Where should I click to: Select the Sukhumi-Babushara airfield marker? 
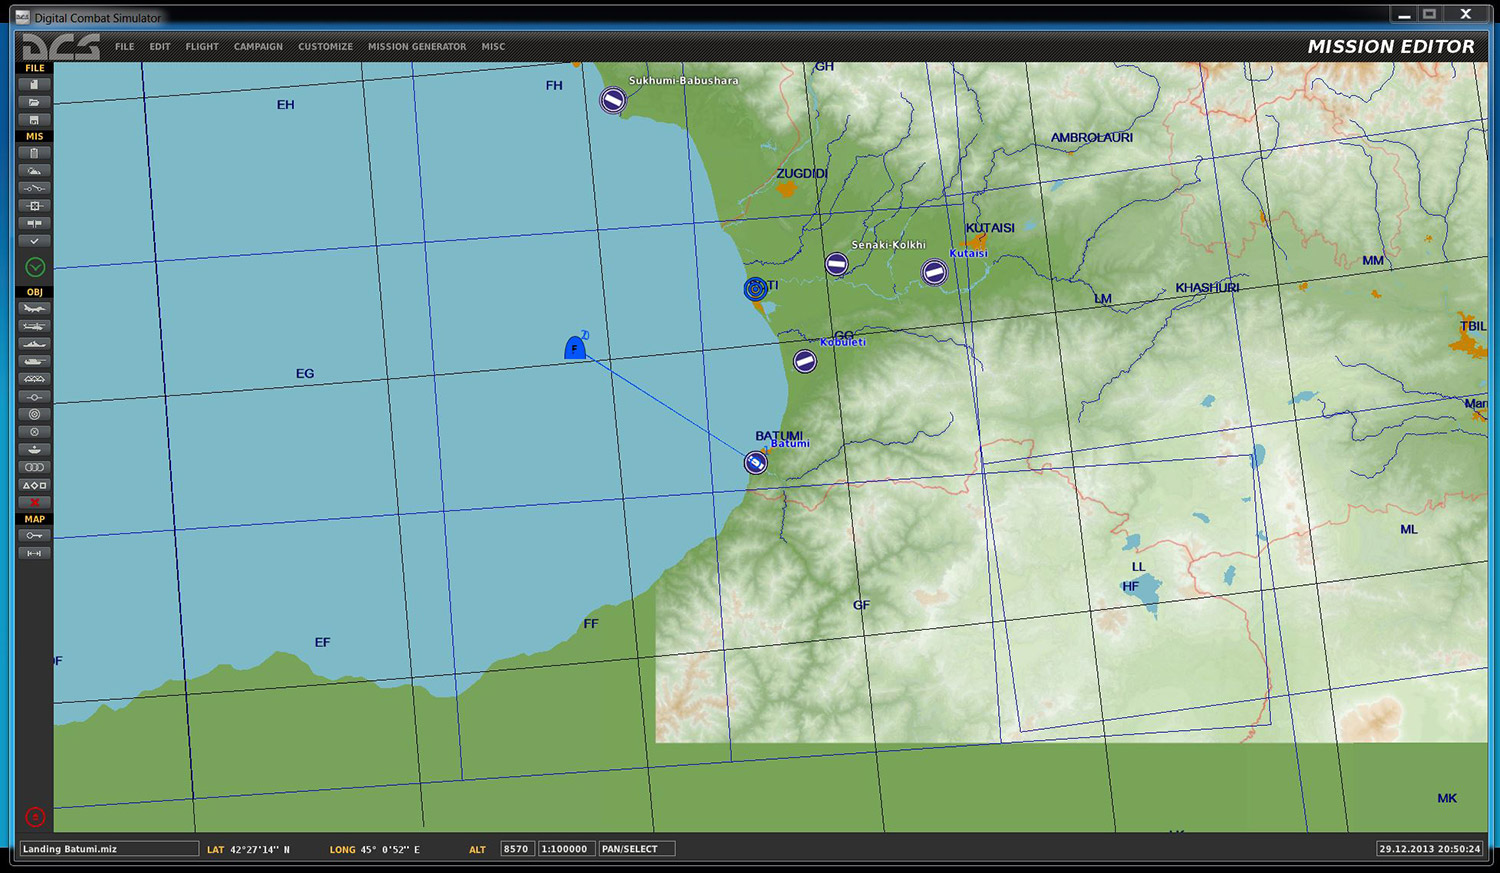tap(613, 100)
